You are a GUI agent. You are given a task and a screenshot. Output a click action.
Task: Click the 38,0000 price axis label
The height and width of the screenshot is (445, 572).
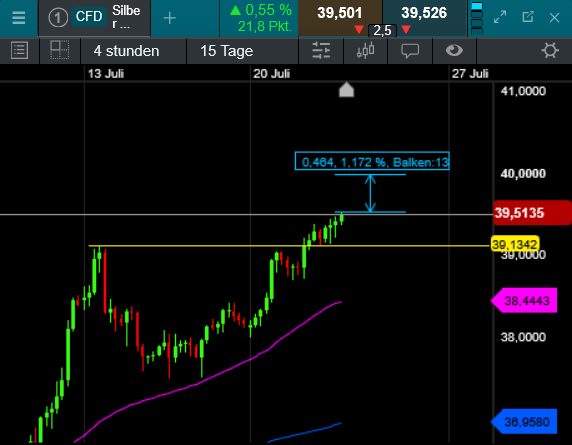pos(523,337)
